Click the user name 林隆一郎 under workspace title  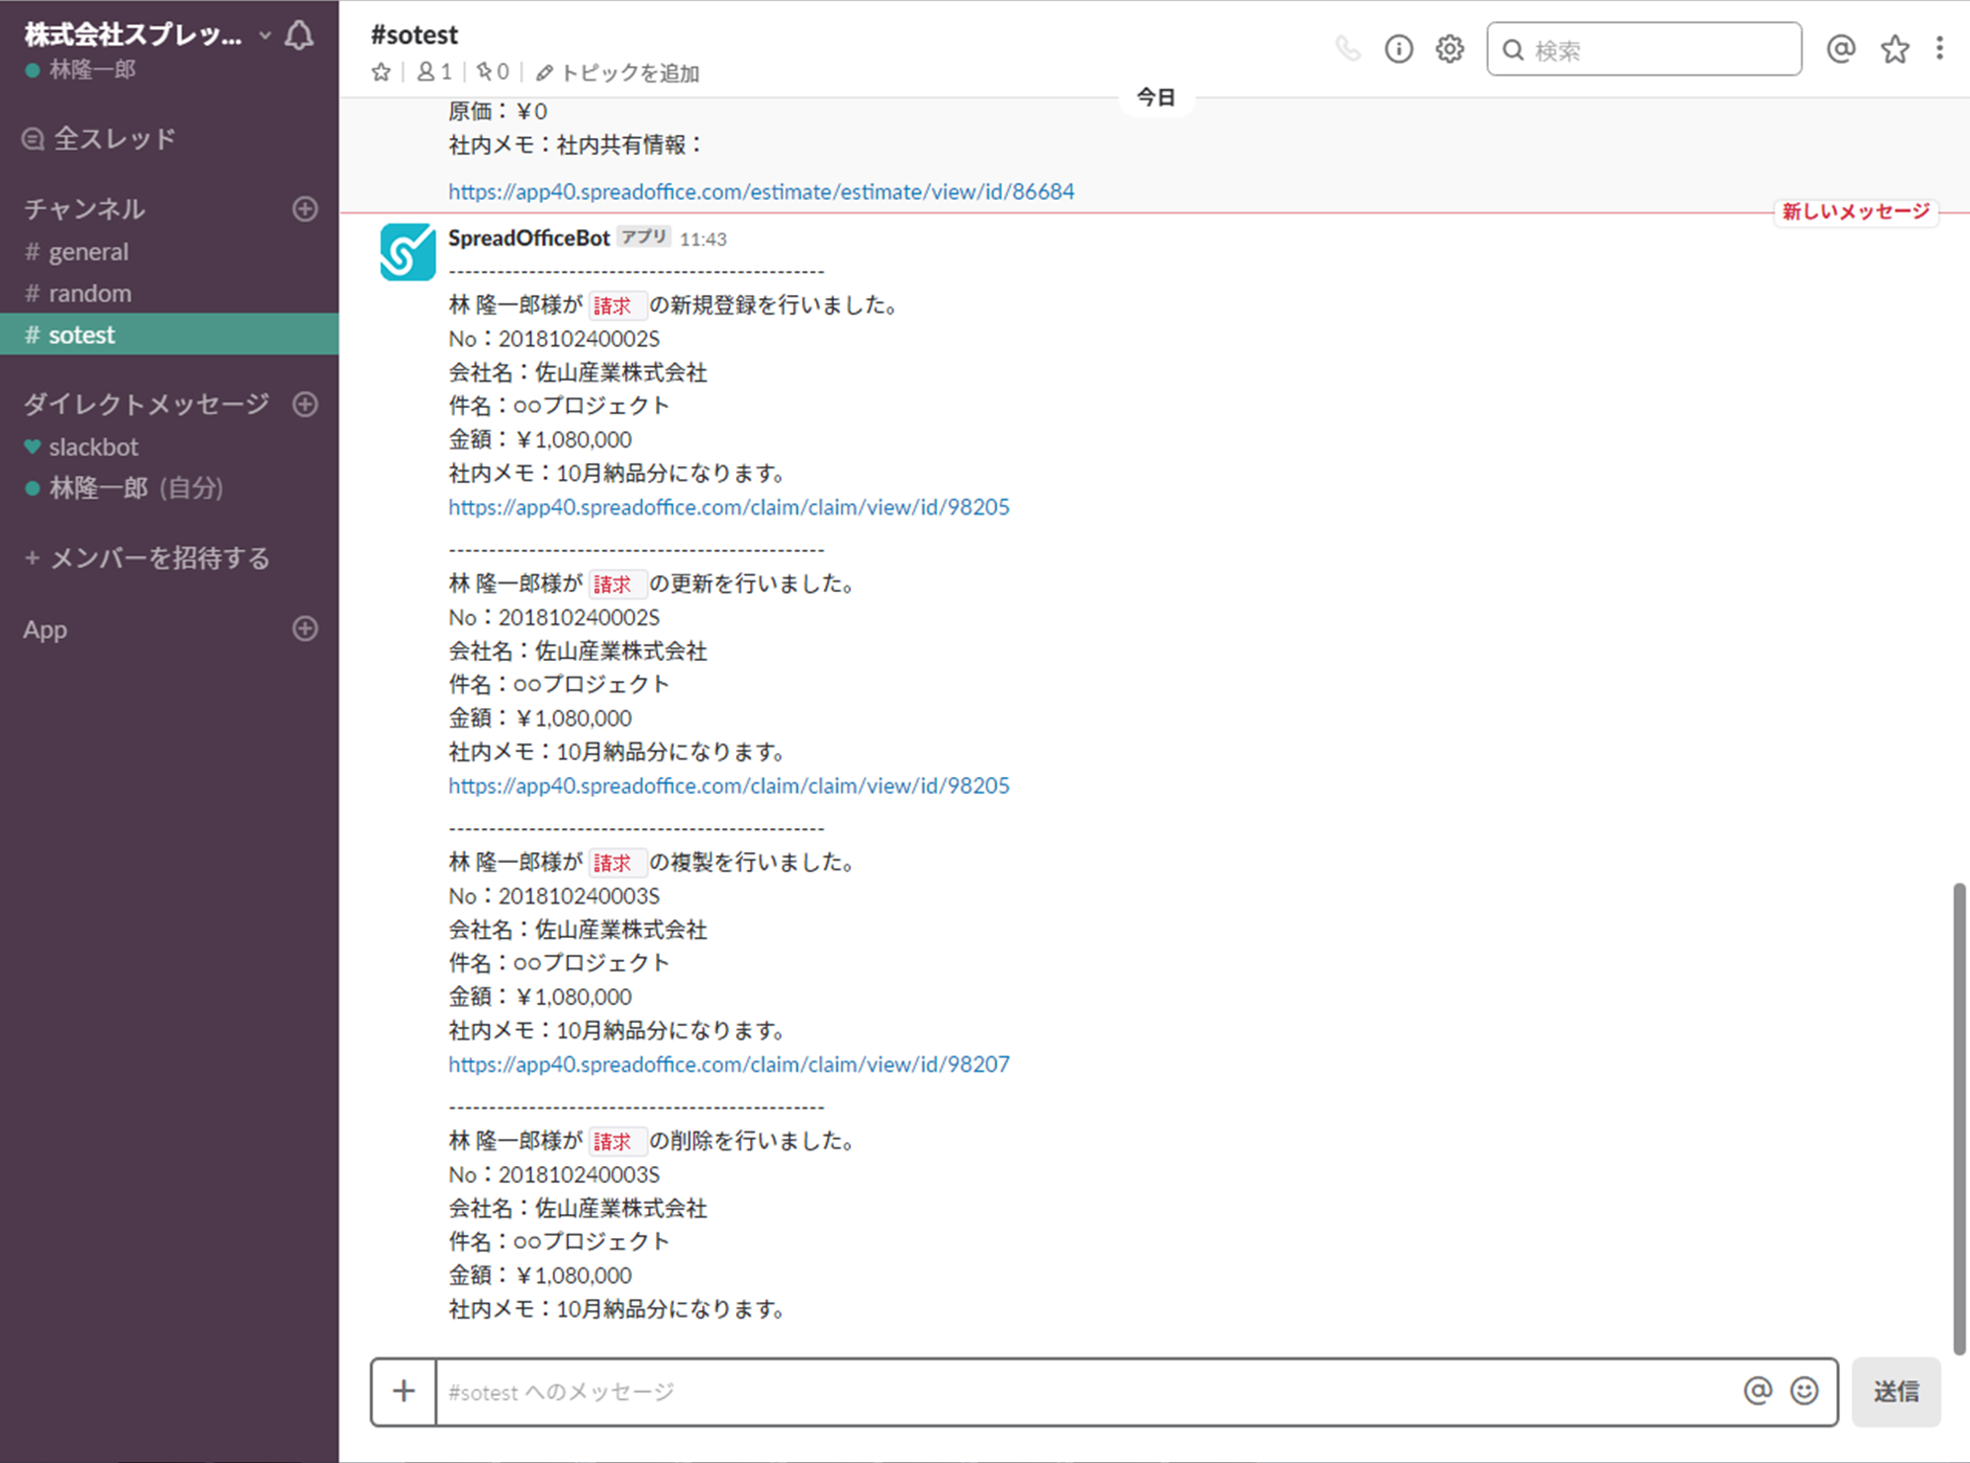[93, 70]
